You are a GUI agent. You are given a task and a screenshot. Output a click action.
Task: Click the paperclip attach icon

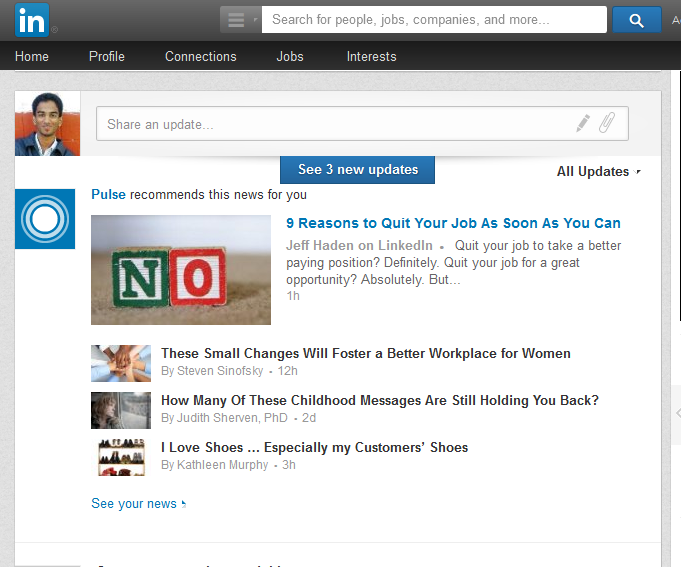tap(607, 123)
